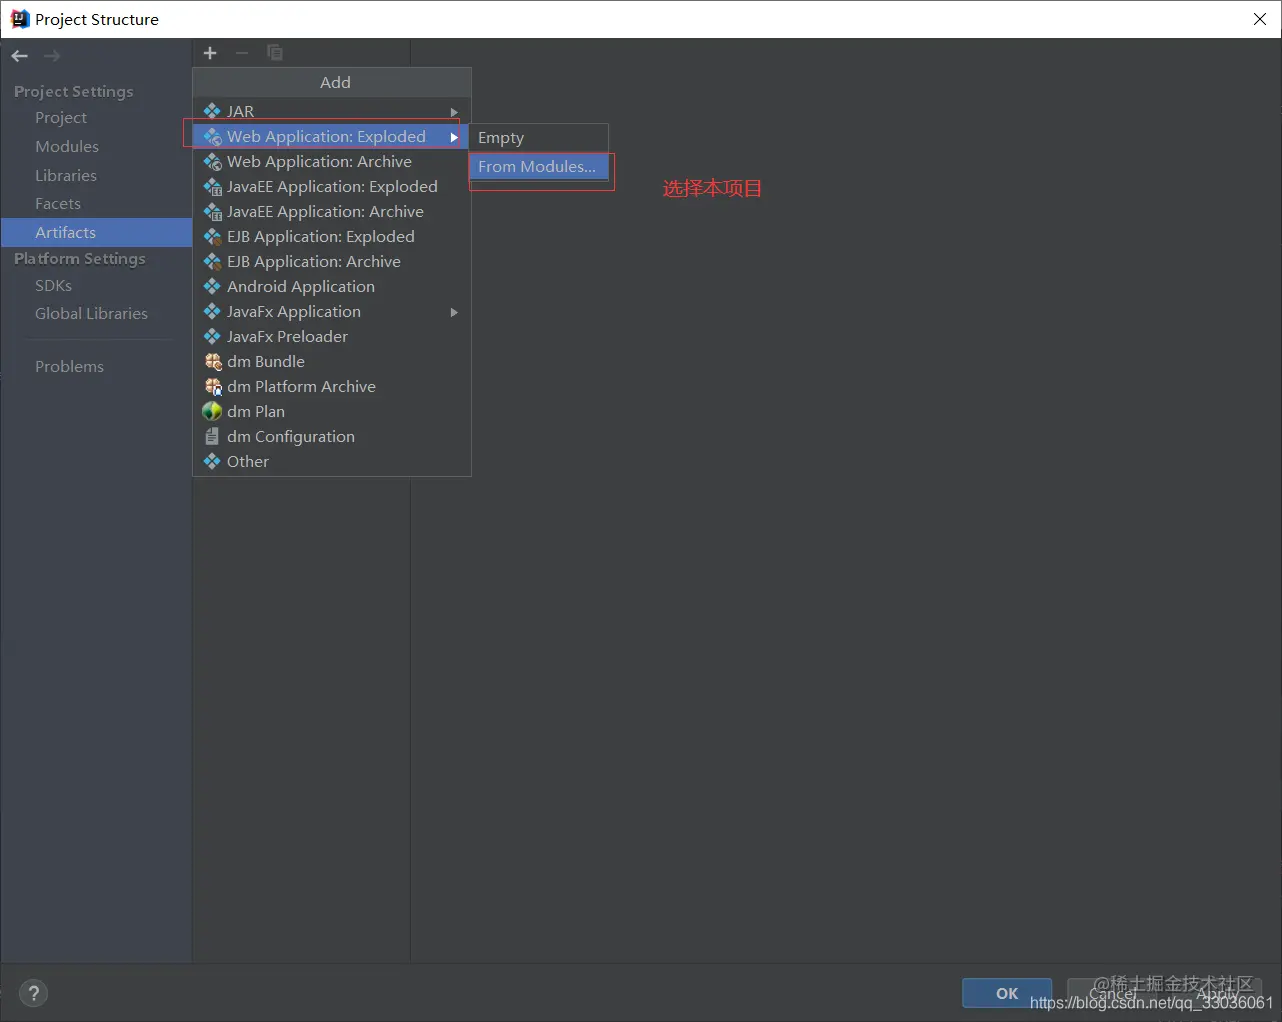Choose dm Platform Archive menu entry
The image size is (1282, 1022).
click(331, 386)
